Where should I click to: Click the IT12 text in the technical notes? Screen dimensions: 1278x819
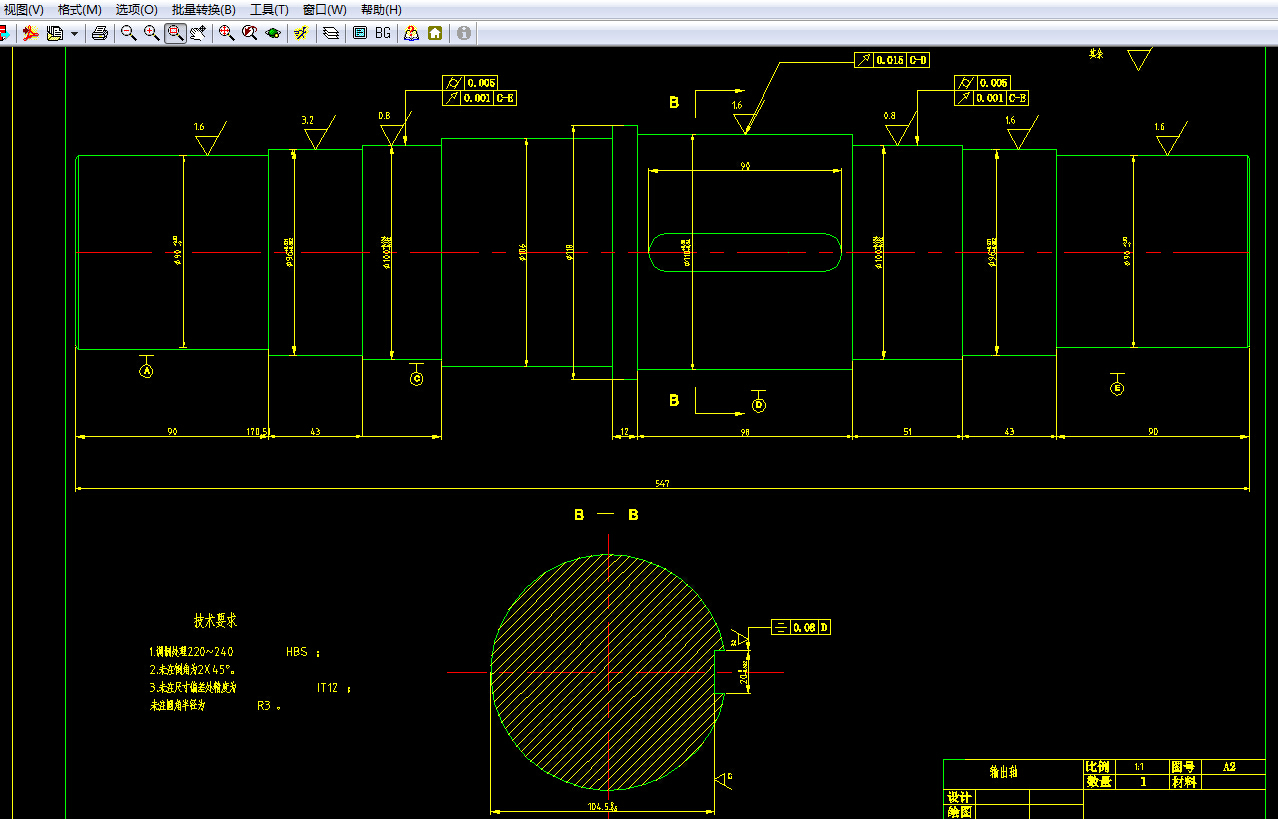tap(329, 688)
